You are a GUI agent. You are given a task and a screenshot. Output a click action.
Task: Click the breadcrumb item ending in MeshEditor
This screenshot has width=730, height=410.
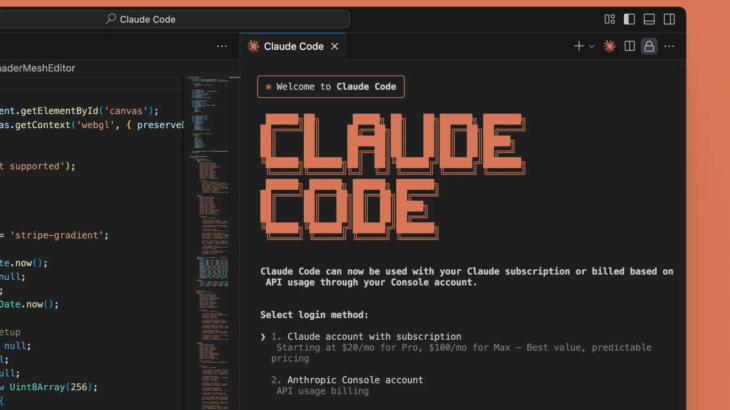(37, 68)
